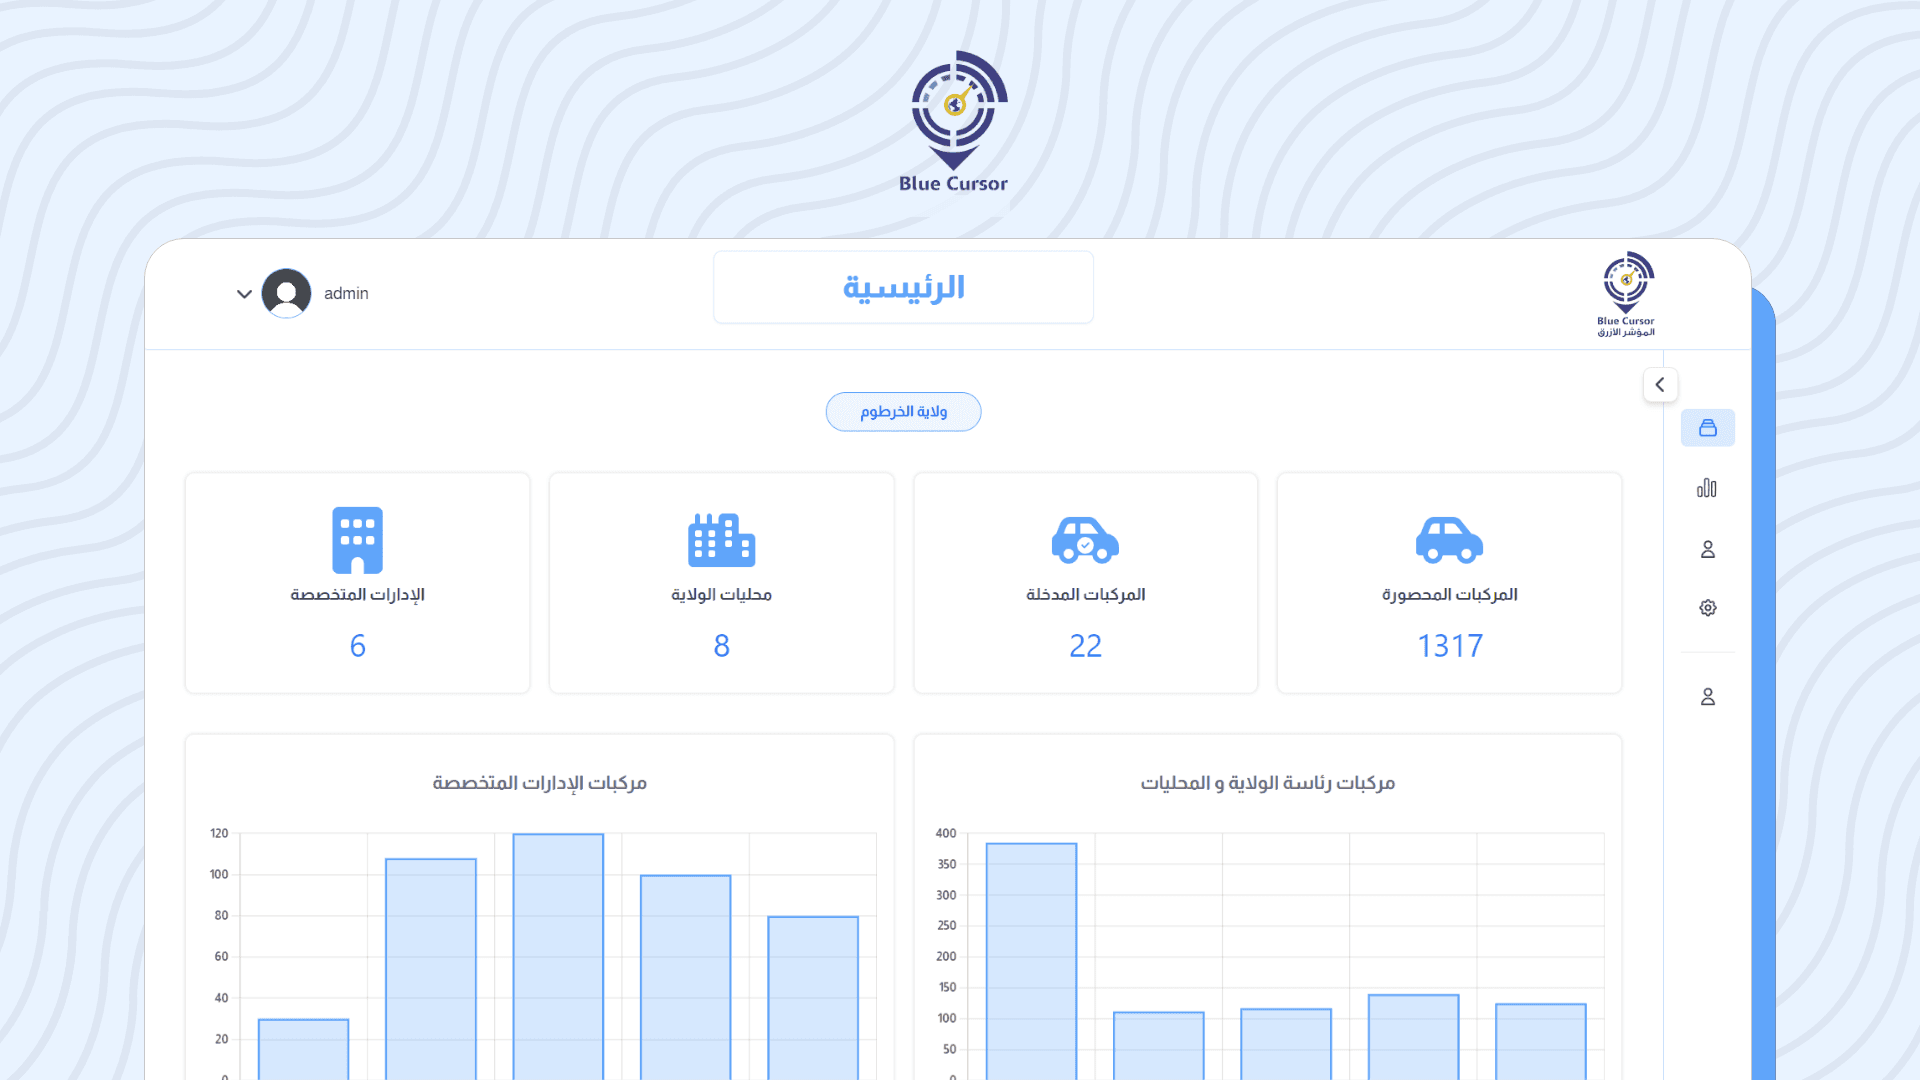Click the city buildings icon on محليات الولاية card
Viewport: 1920px width, 1080px height.
[721, 540]
